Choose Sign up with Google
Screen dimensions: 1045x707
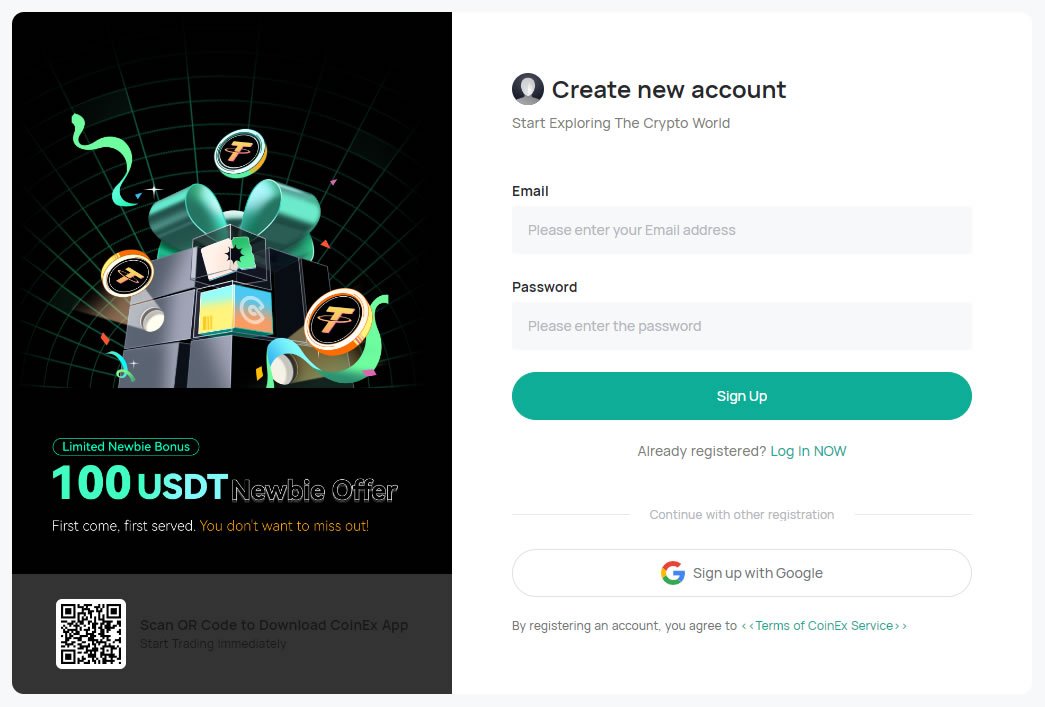741,572
